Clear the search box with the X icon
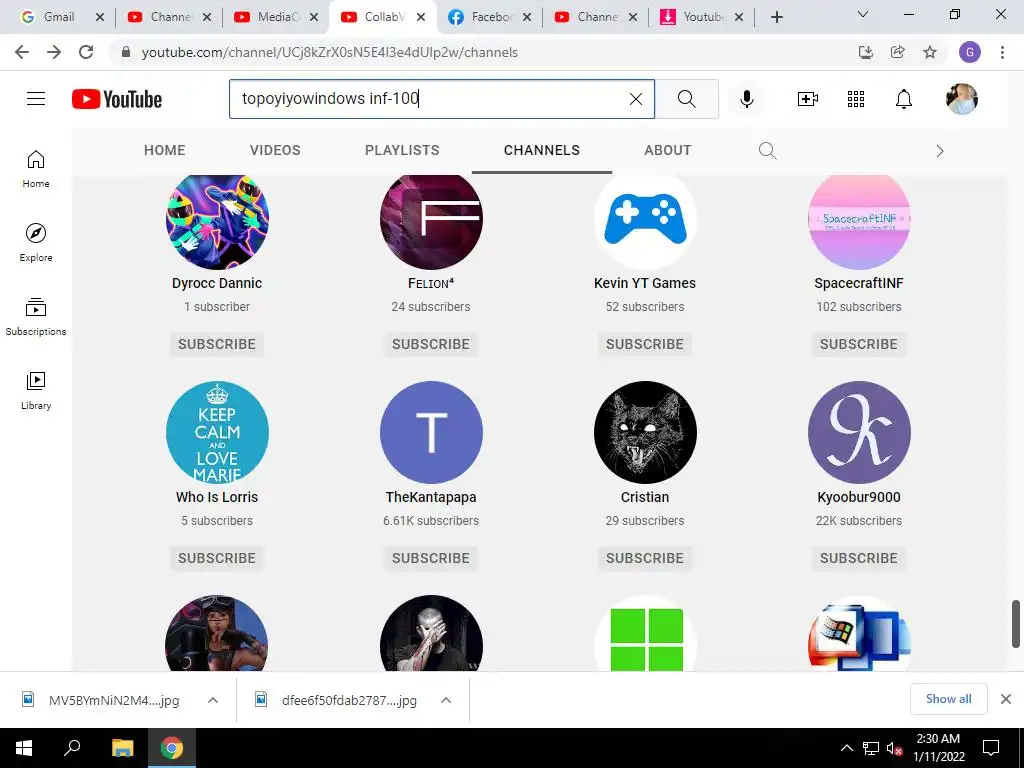Image resolution: width=1024 pixels, height=768 pixels. coord(635,99)
